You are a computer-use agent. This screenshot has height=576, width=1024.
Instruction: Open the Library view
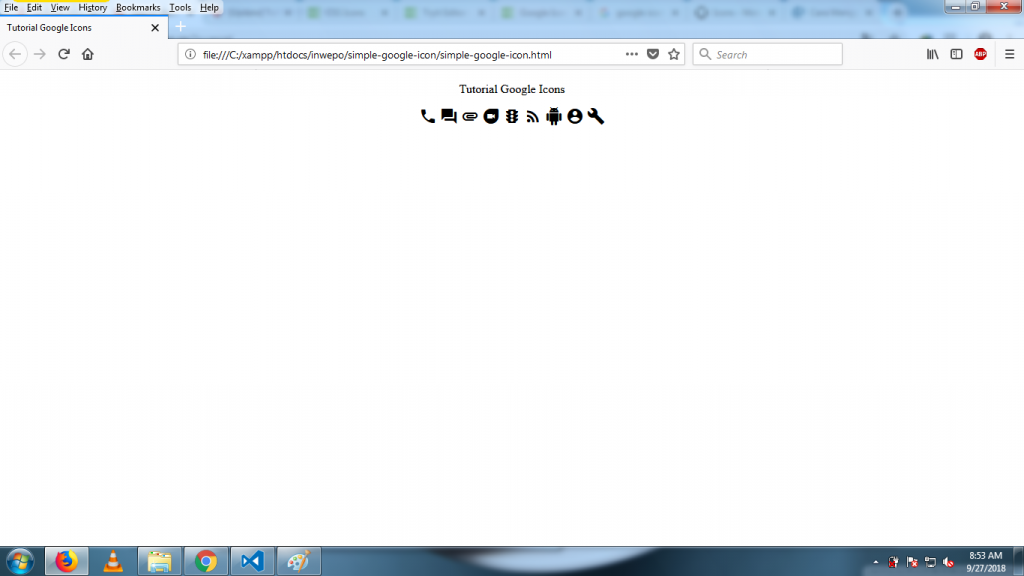click(x=933, y=54)
